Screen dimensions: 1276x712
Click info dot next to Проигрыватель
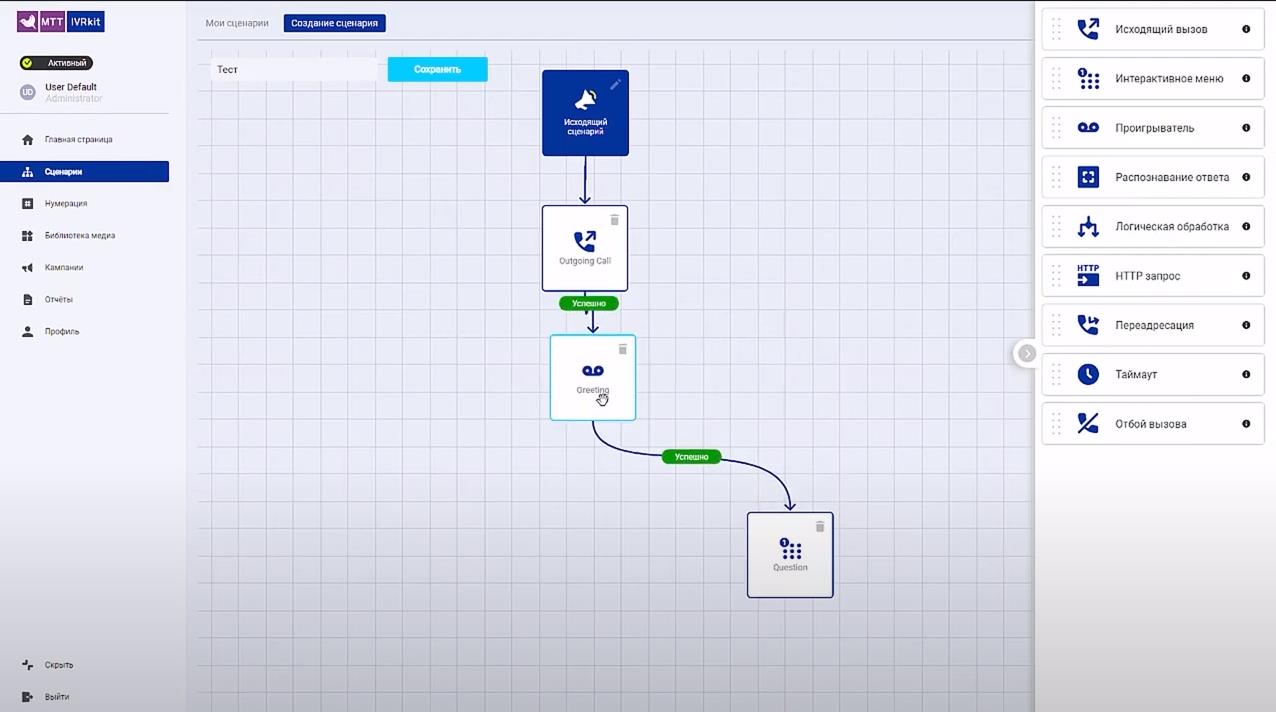pyautogui.click(x=1246, y=128)
